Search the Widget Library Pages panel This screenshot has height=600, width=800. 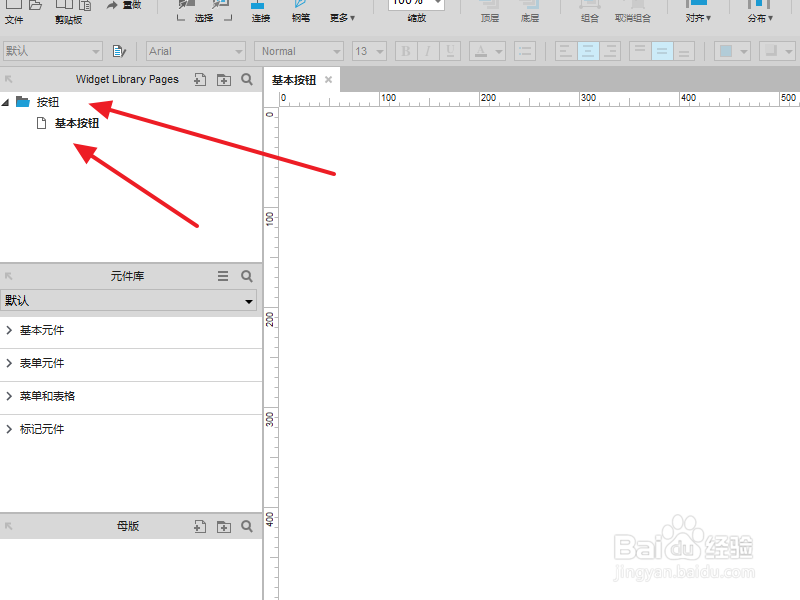pos(247,79)
